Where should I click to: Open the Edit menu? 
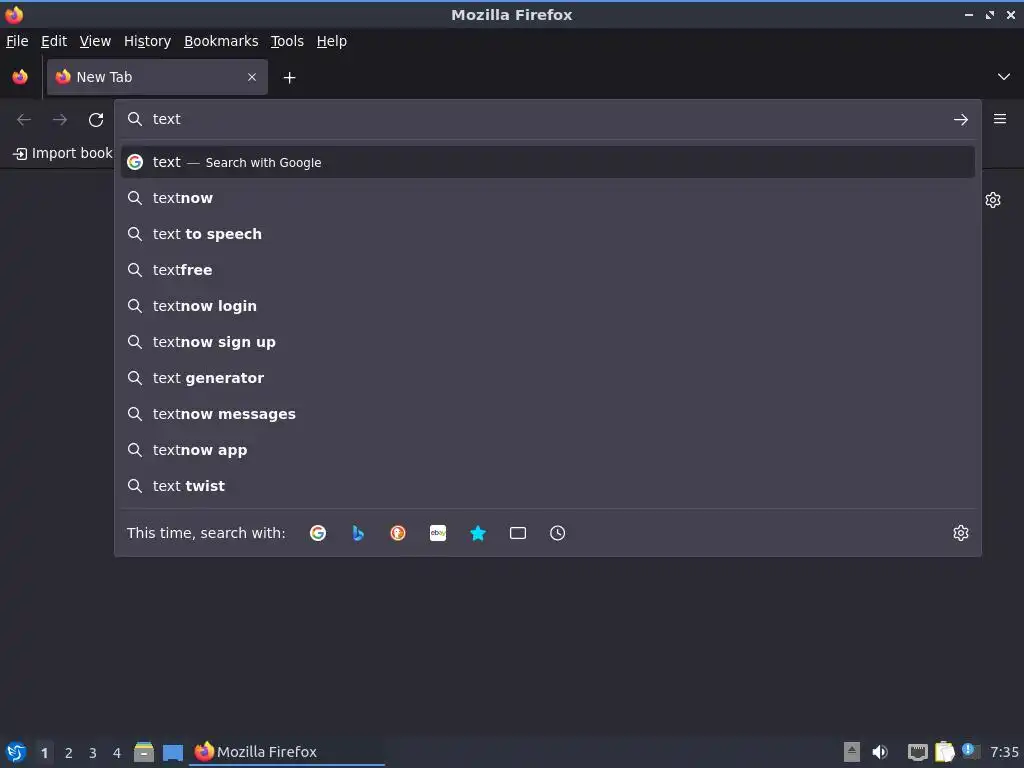coord(54,41)
